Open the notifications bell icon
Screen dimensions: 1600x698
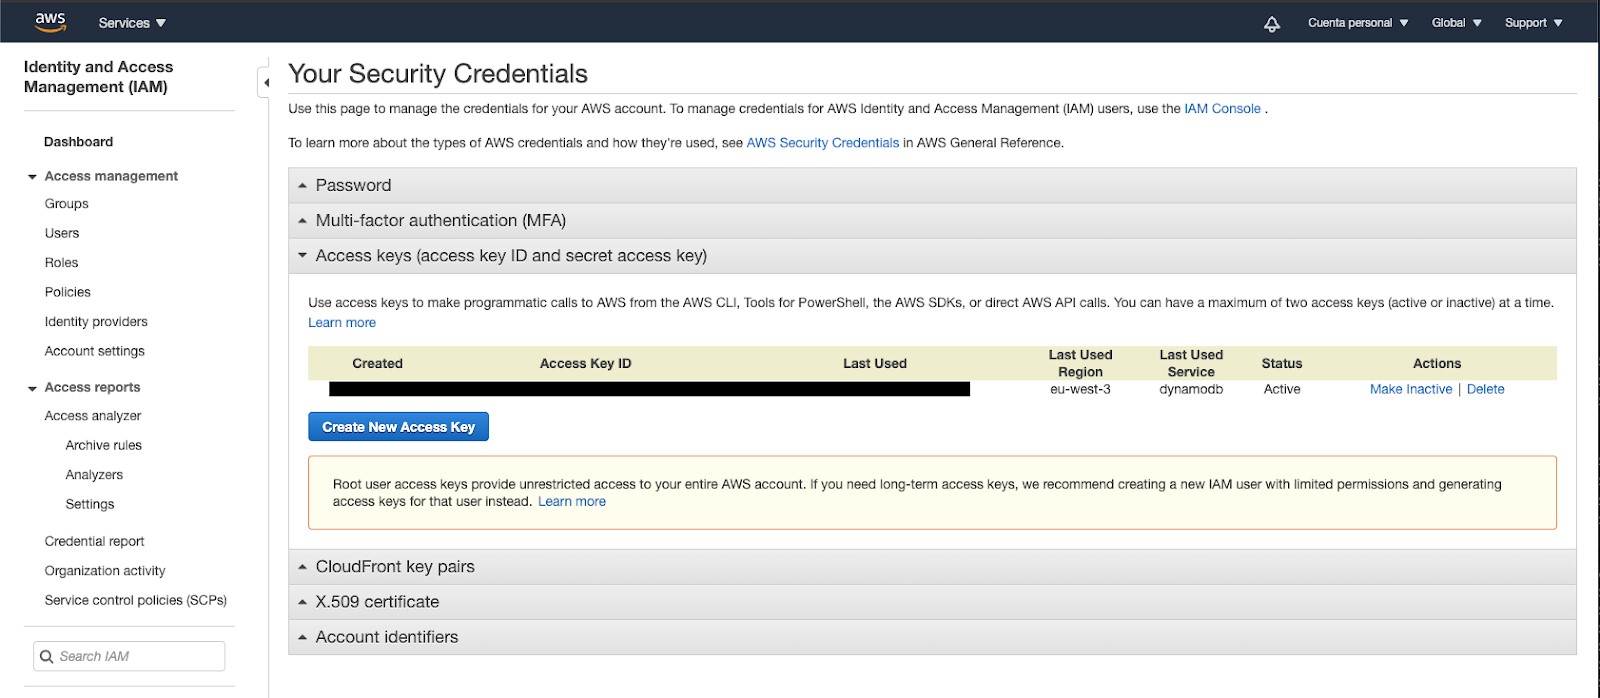tap(1272, 23)
